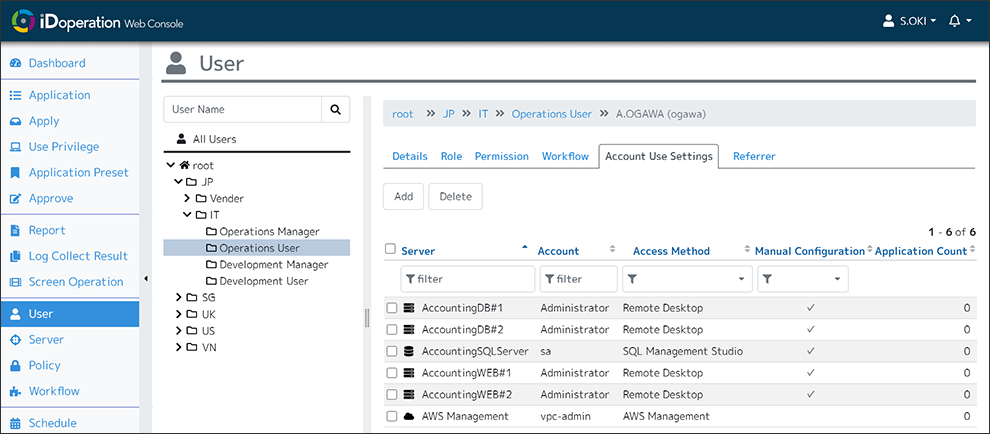Switch to the Details tab
The height and width of the screenshot is (434, 990).
click(x=410, y=156)
